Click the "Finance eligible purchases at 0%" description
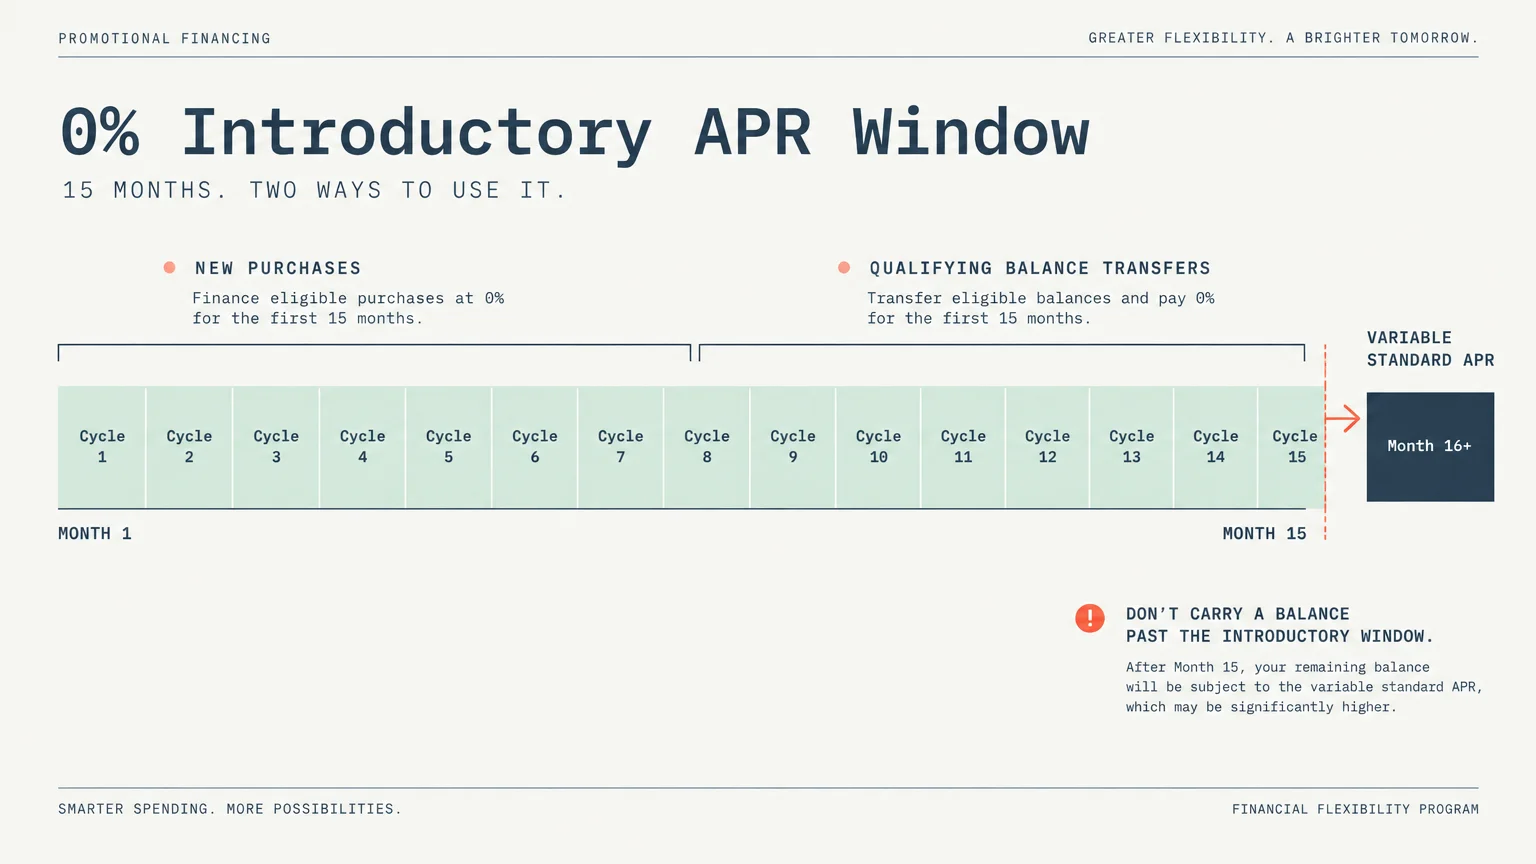Viewport: 1536px width, 864px height. point(348,308)
